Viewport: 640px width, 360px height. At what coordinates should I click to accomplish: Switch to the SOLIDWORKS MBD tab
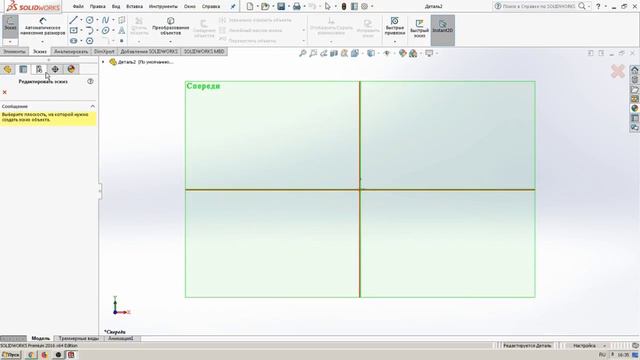204,52
